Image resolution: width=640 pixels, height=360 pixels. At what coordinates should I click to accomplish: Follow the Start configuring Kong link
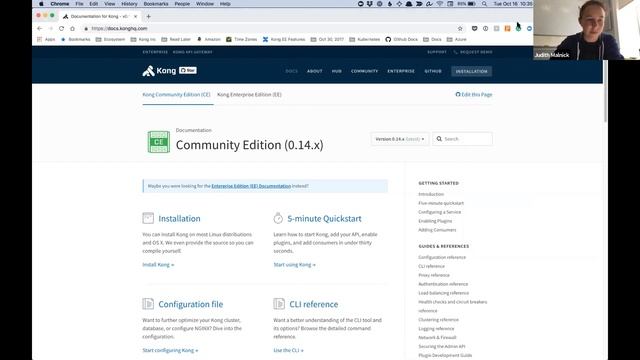click(x=170, y=350)
